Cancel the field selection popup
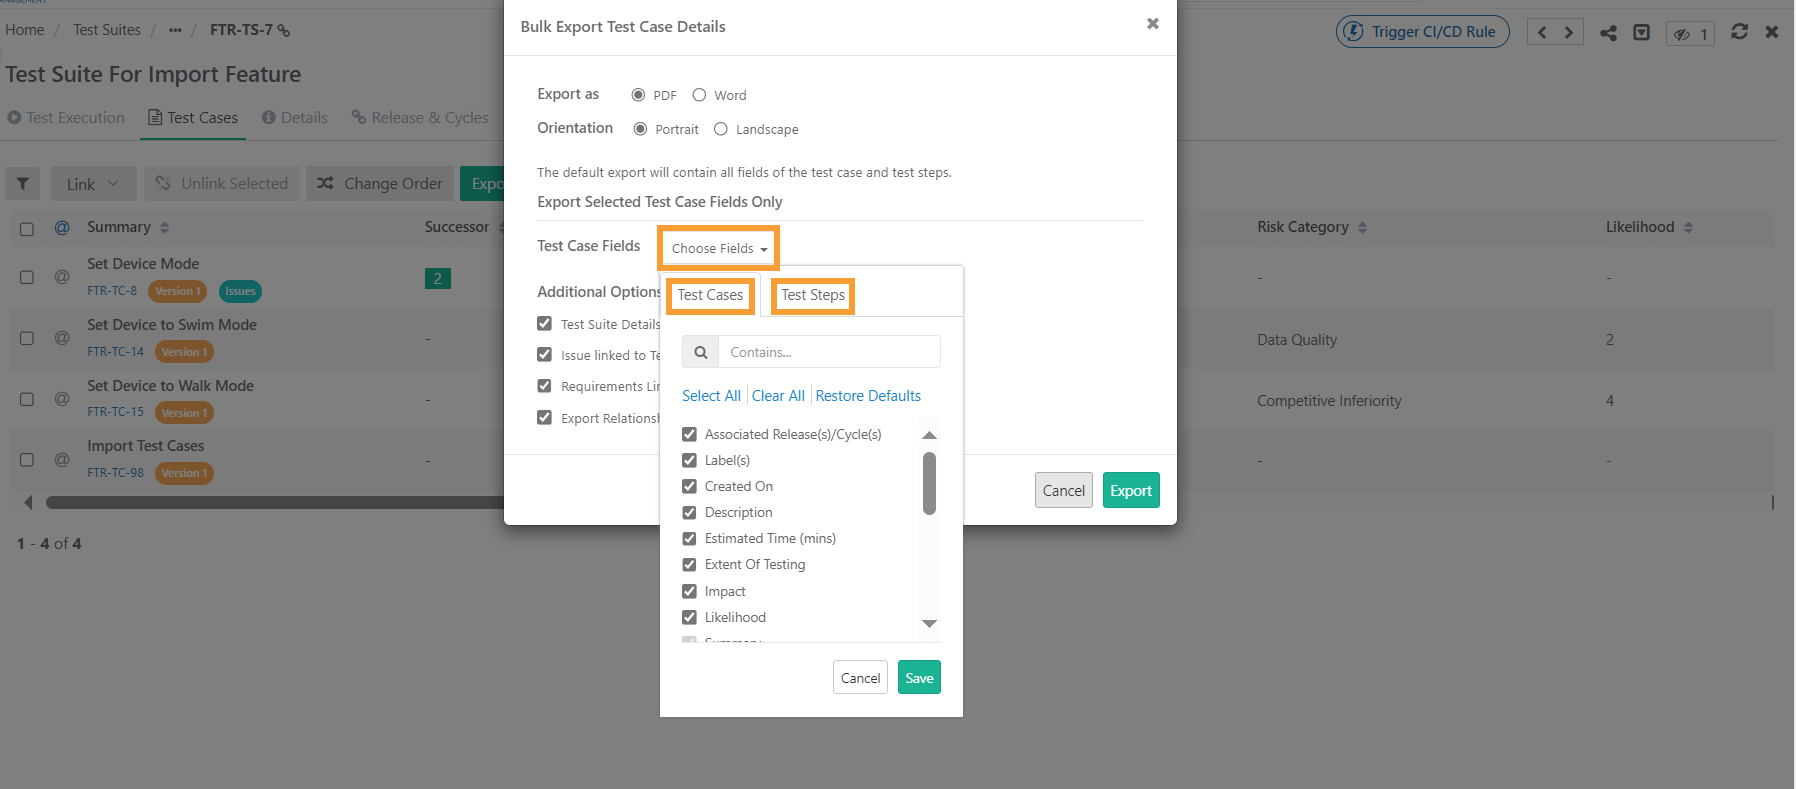The height and width of the screenshot is (789, 1796). 860,678
